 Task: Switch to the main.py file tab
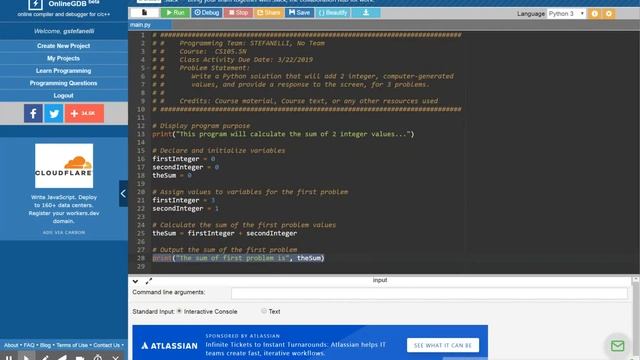click(x=149, y=25)
